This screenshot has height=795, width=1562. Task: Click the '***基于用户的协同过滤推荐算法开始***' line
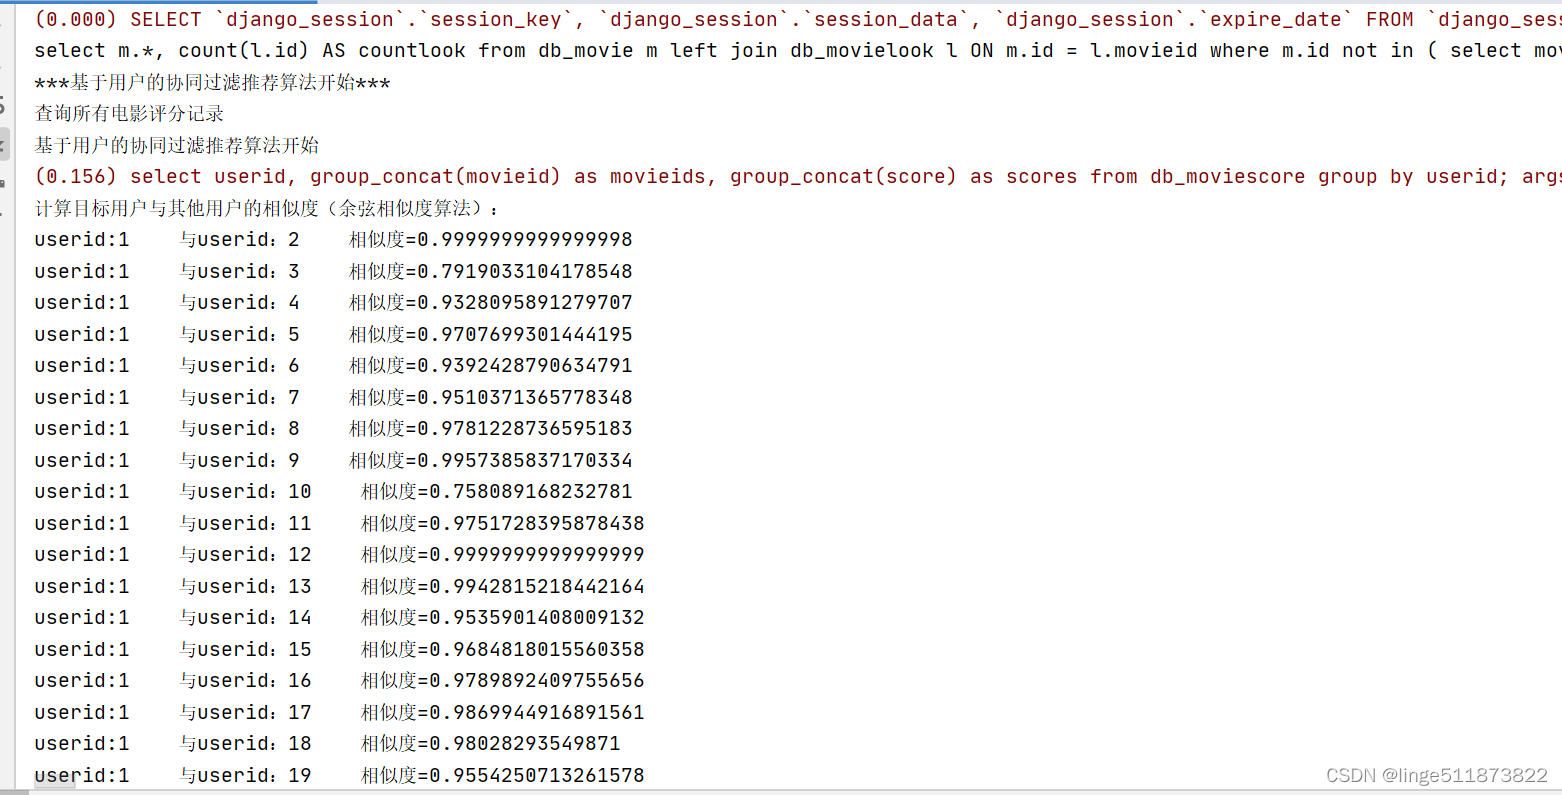pos(212,83)
